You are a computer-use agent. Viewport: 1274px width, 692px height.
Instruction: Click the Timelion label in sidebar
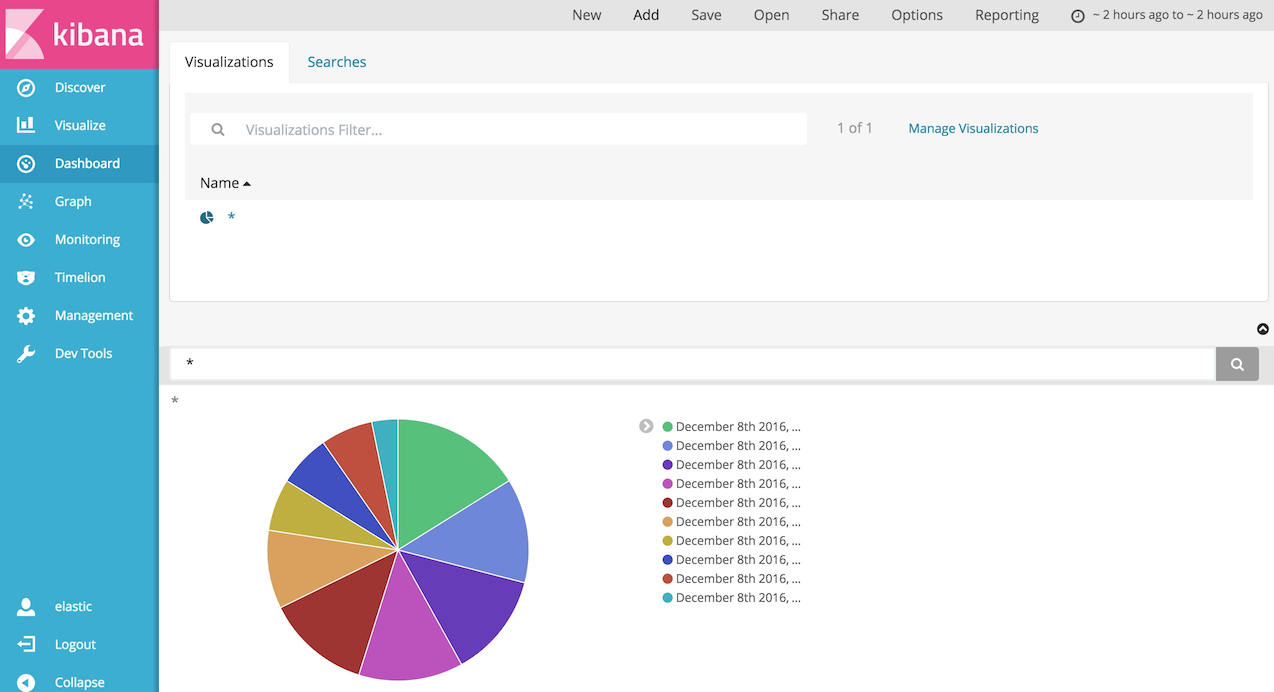pyautogui.click(x=80, y=278)
